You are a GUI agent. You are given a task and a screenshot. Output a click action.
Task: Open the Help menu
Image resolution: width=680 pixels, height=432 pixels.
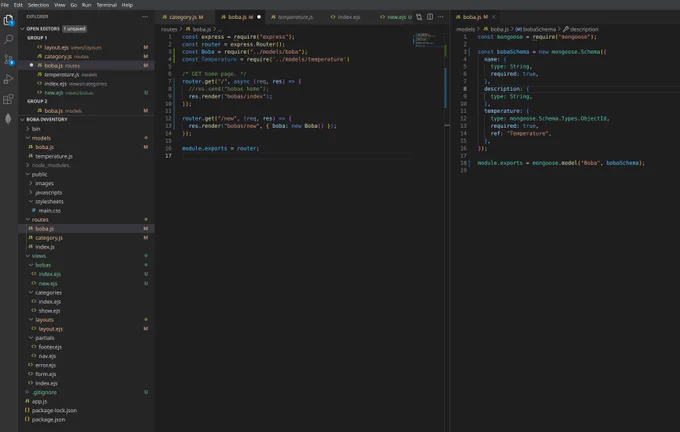tap(127, 5)
